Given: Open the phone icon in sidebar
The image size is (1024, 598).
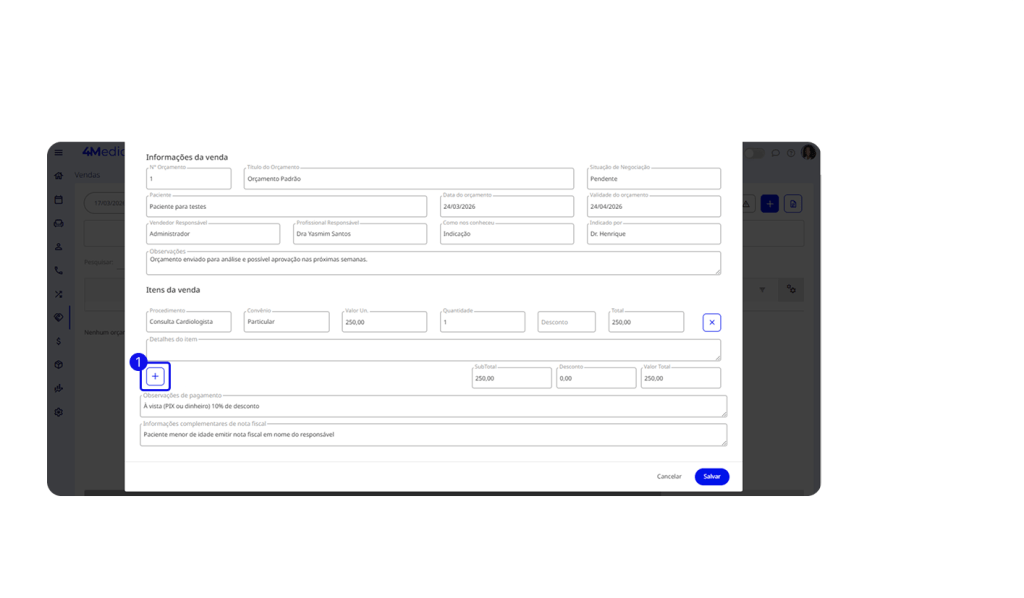Looking at the screenshot, I should click(x=59, y=270).
